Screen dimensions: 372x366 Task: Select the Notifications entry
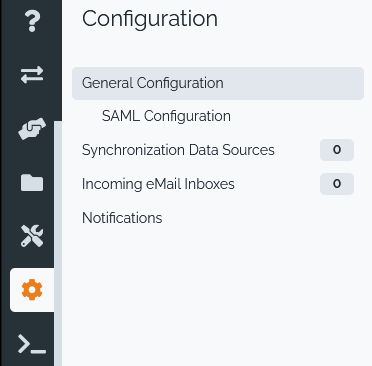[x=122, y=218]
